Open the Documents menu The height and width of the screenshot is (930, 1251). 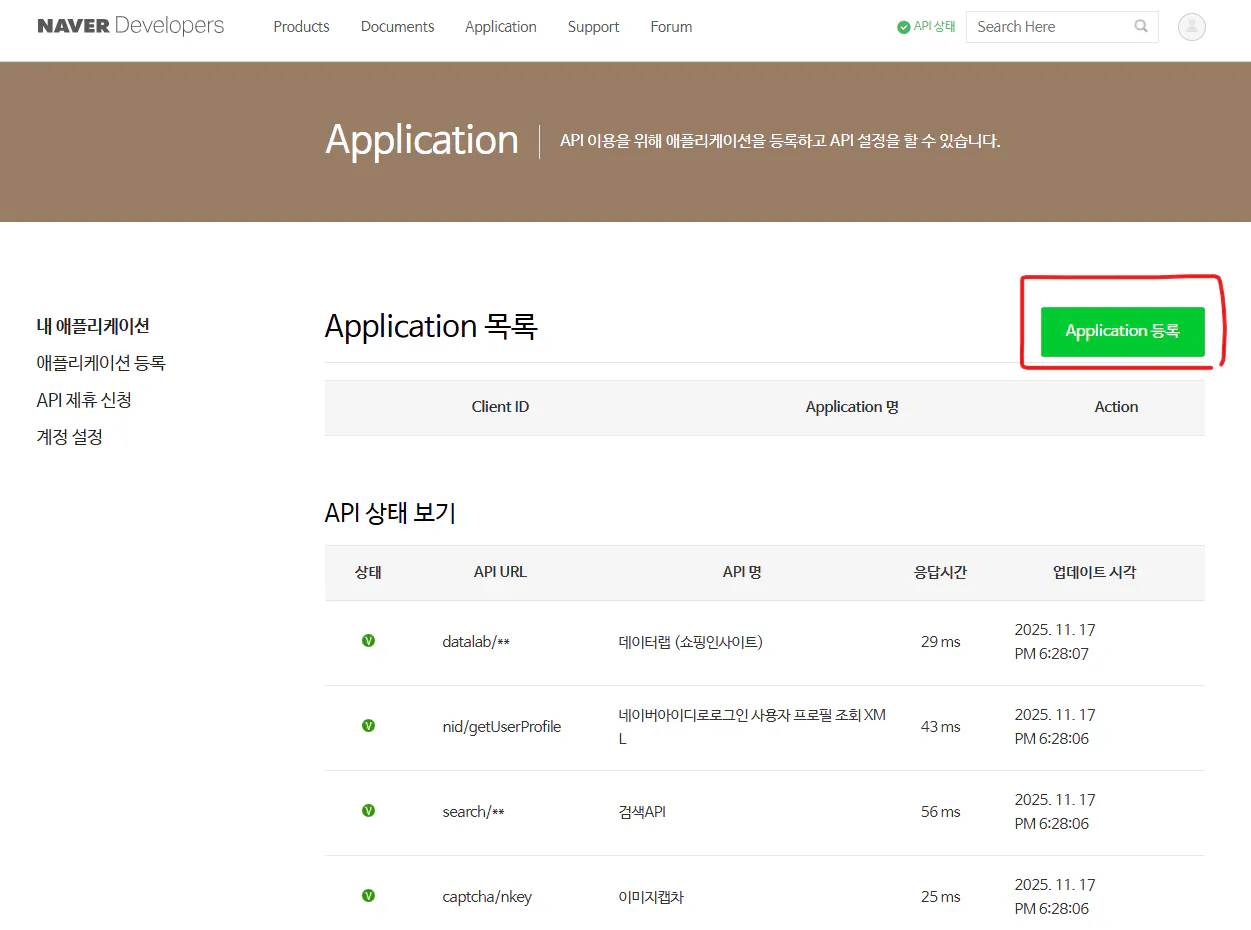tap(397, 27)
